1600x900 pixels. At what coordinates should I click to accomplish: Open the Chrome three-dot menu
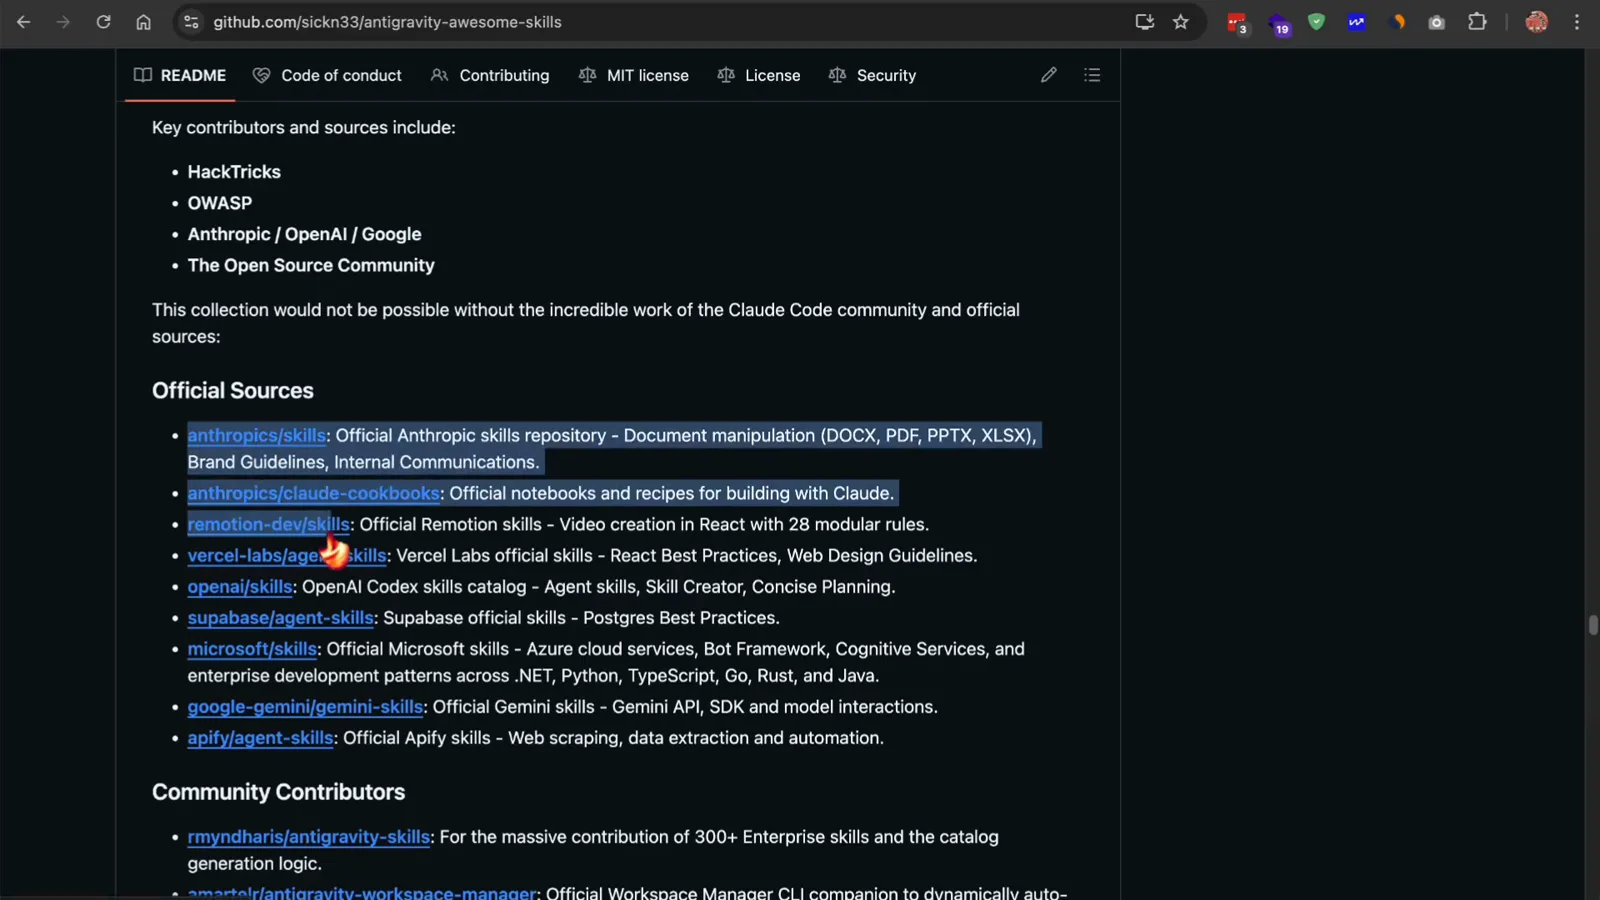1577,22
